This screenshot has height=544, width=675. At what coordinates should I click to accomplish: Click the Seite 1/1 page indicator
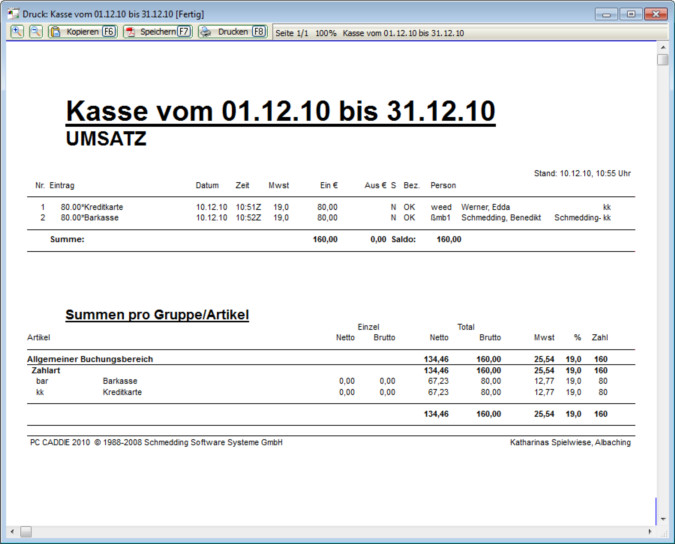click(x=293, y=33)
